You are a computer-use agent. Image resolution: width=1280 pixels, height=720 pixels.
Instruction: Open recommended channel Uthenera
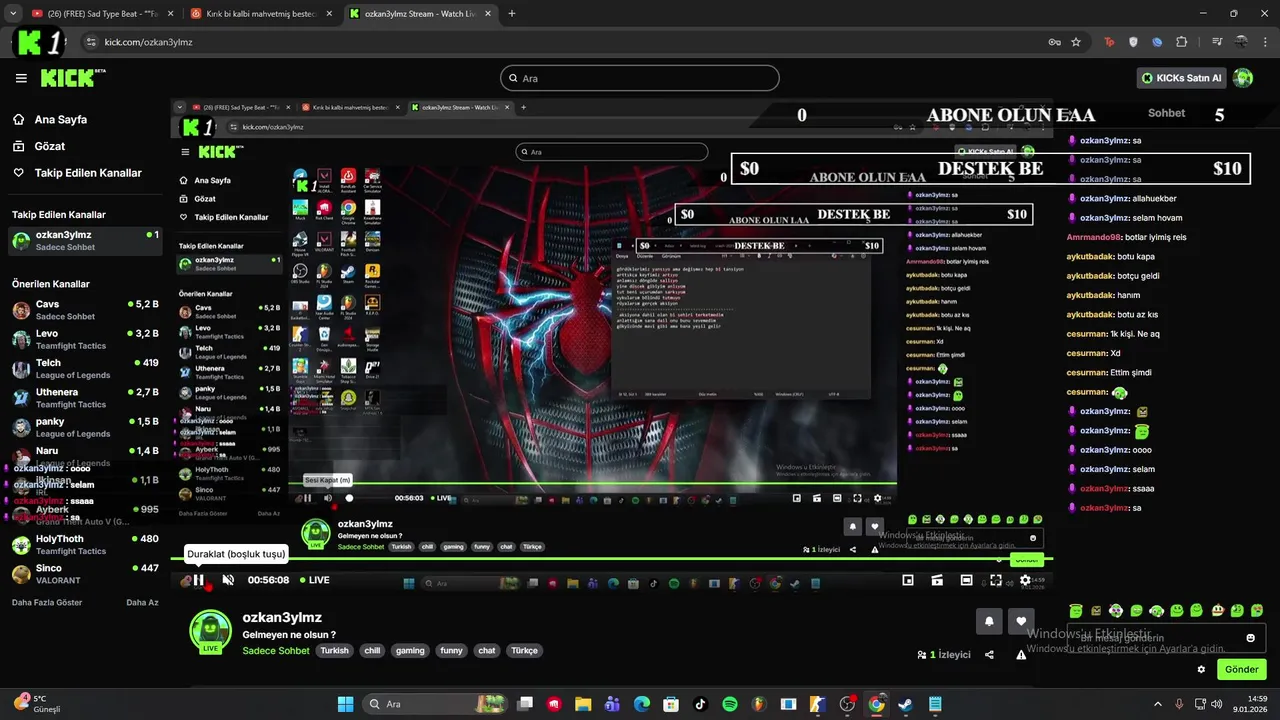point(85,398)
